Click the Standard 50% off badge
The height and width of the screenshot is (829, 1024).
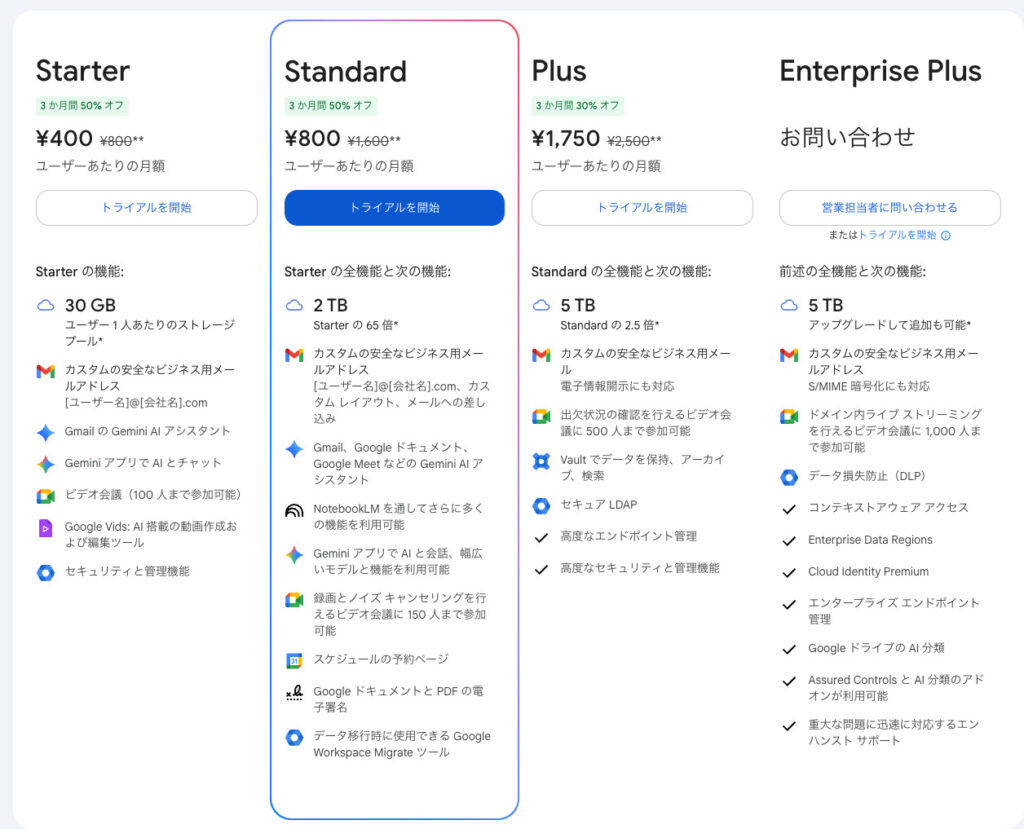(x=330, y=105)
